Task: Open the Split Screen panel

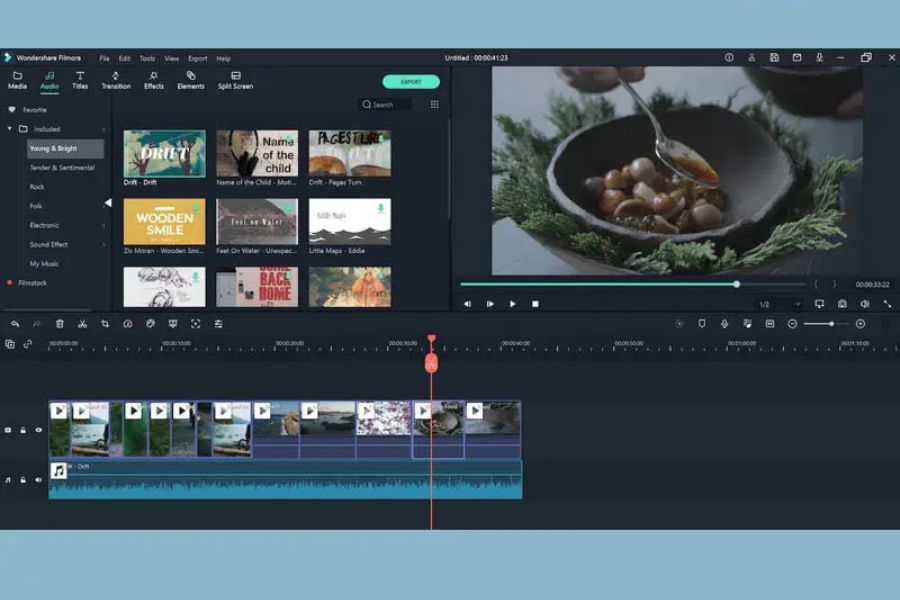Action: coord(235,80)
